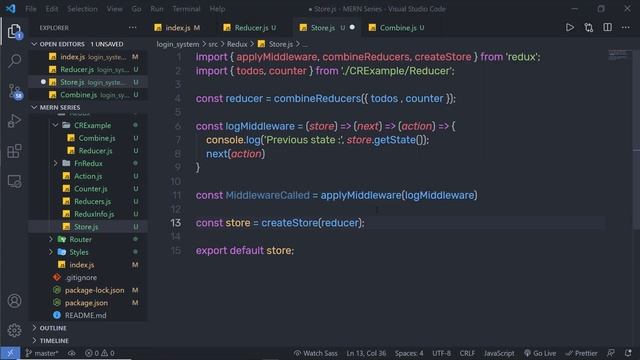Open README.md in the file tree
The width and height of the screenshot is (640, 360).
coord(88,315)
